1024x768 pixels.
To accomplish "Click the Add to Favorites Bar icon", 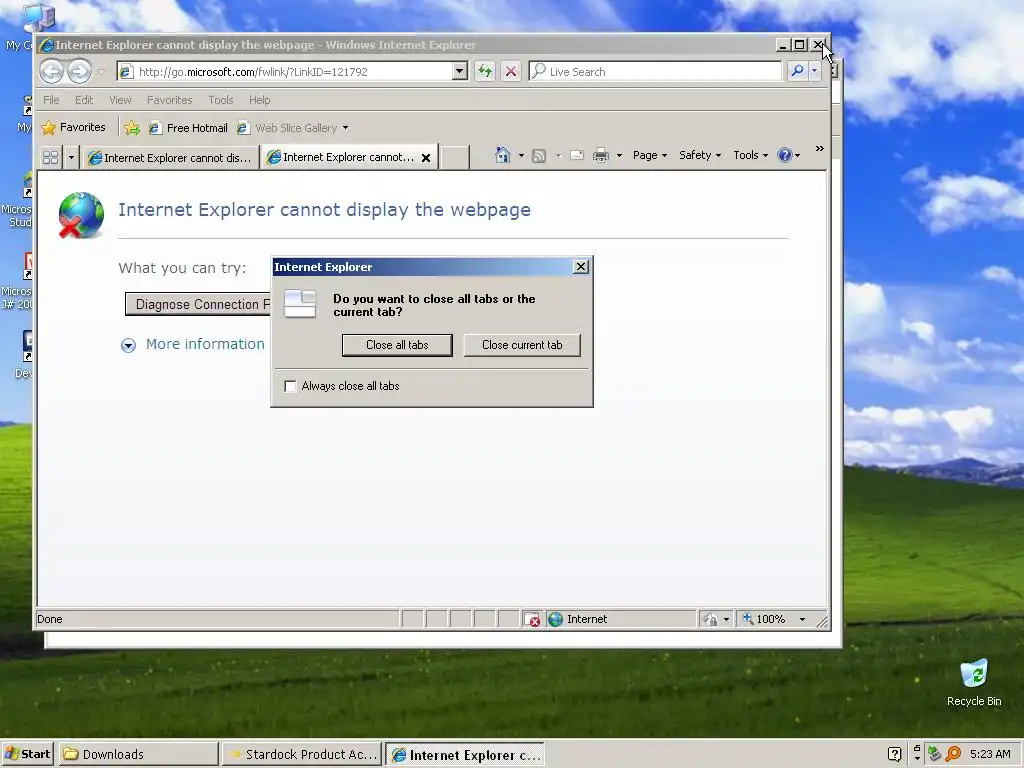I will click(132, 128).
